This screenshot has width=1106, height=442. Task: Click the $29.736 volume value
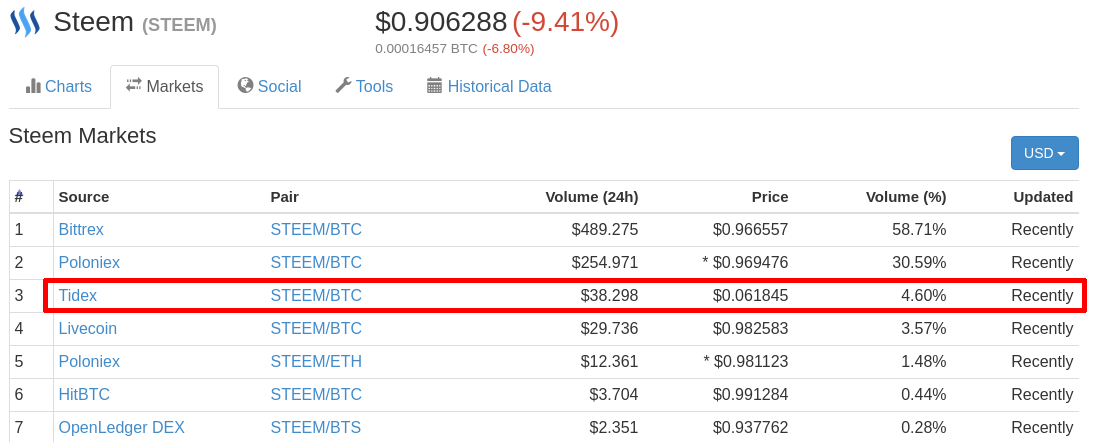pos(609,329)
